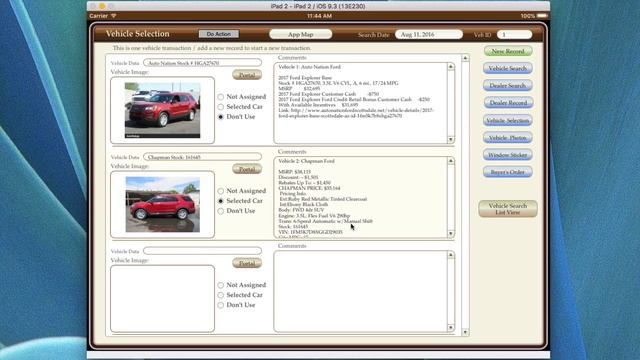
Task: Select Not Assigned for third vehicle
Action: (221, 285)
